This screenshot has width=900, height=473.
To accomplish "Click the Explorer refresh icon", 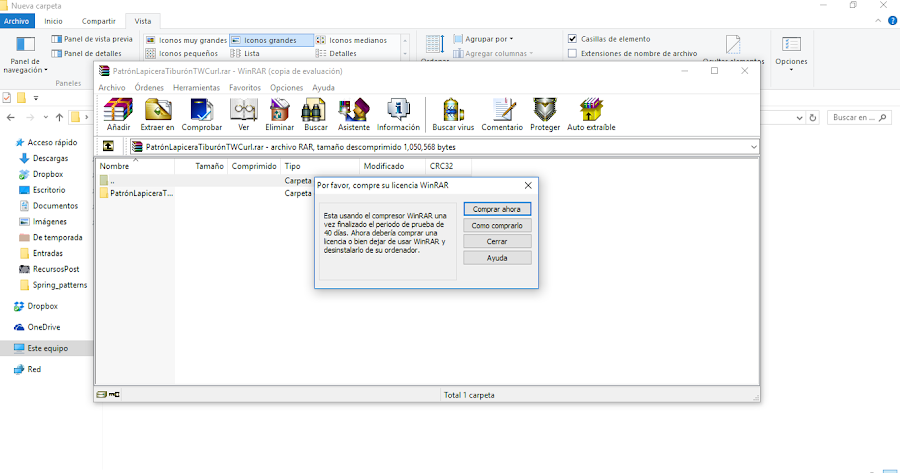I will tap(813, 118).
